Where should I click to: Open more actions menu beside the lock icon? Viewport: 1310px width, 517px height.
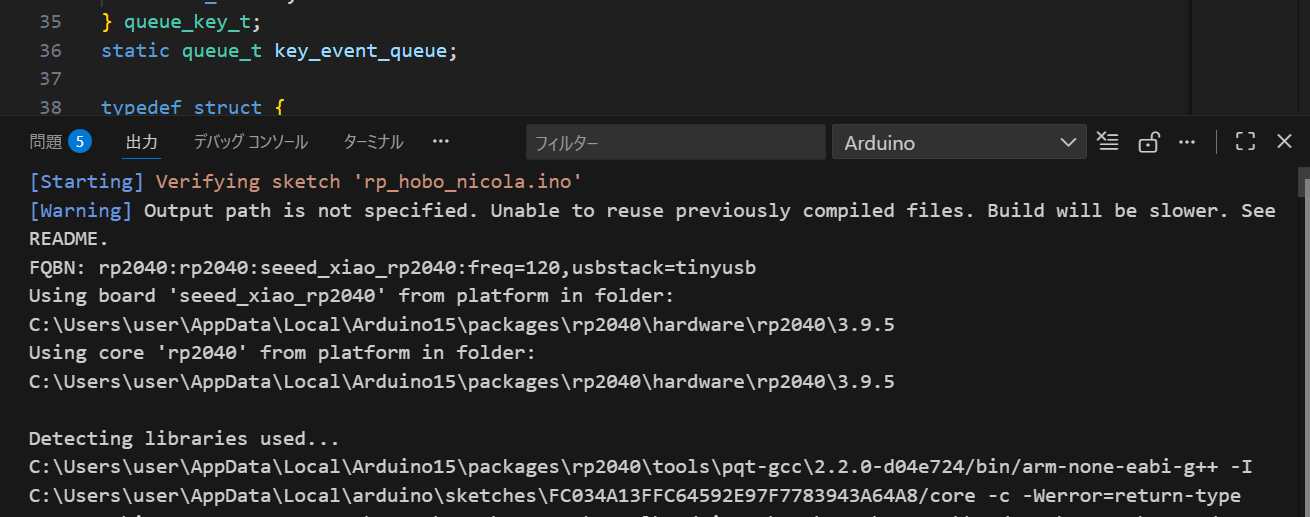(x=1187, y=142)
